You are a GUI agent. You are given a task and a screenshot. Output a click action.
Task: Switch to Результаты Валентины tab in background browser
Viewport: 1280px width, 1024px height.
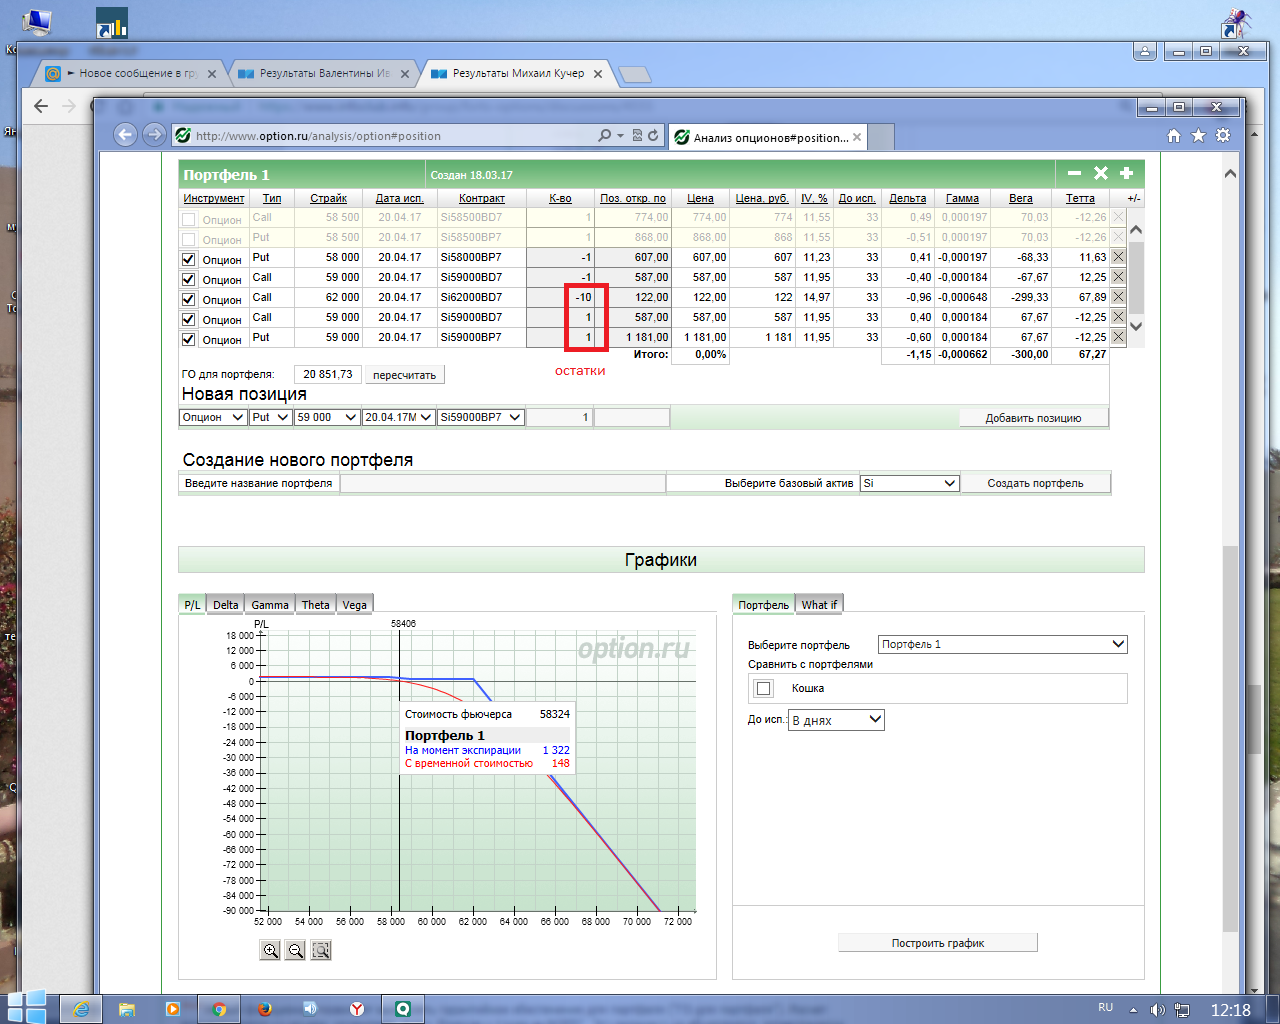point(325,73)
